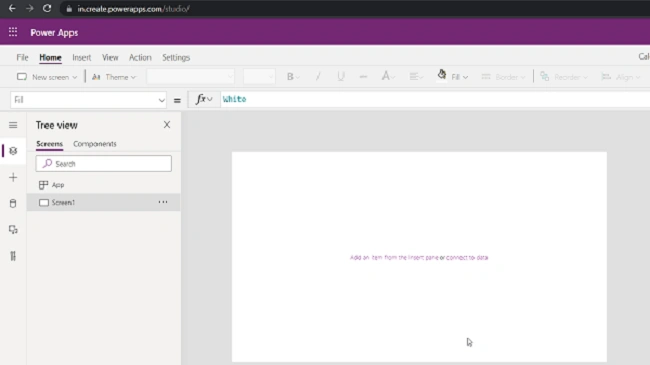Screen dimensions: 650x365
Task: Expand the fx formula chevron
Action: point(210,100)
